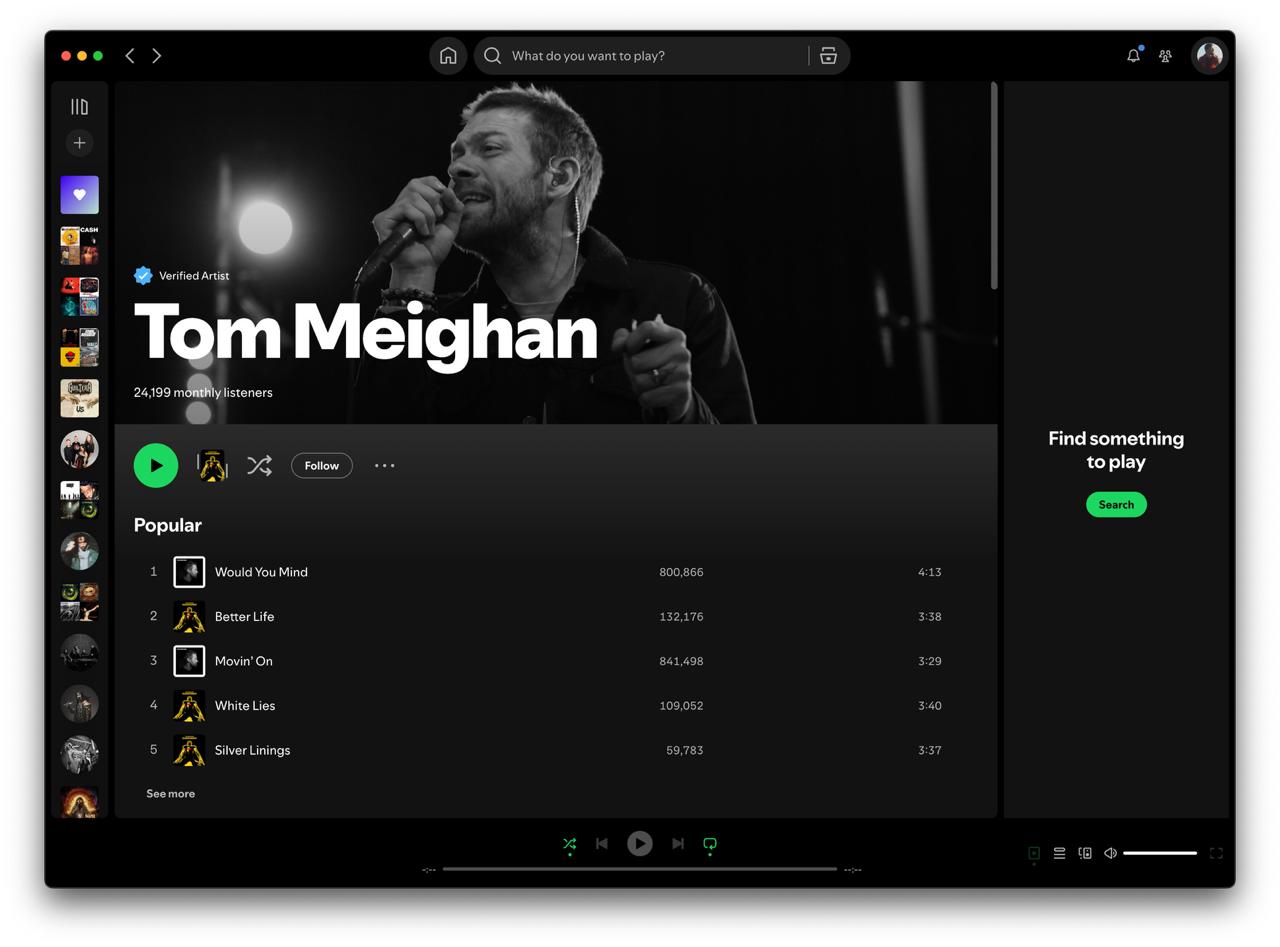Open the create playlist plus button
The image size is (1280, 947).
point(79,143)
